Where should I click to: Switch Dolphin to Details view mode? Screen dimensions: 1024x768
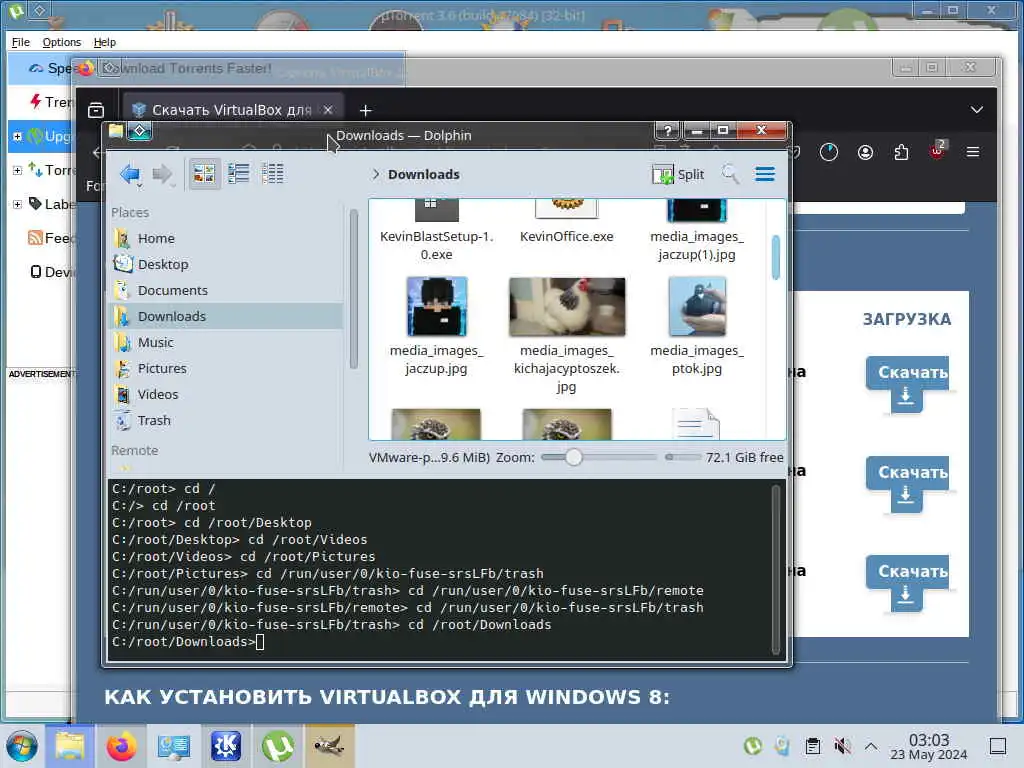pos(272,174)
